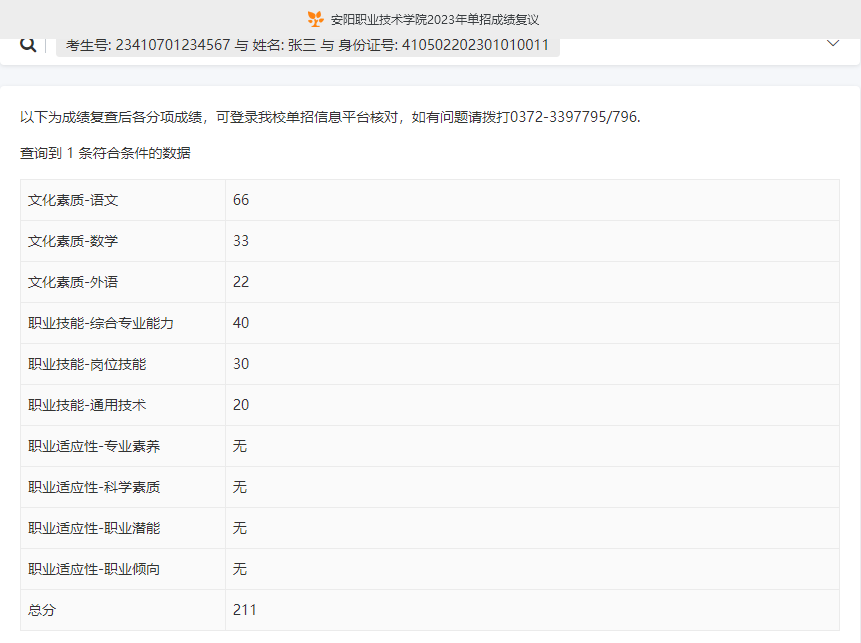Select the 职业适应性-职业倾向 row label
The width and height of the screenshot is (861, 643).
pos(94,569)
